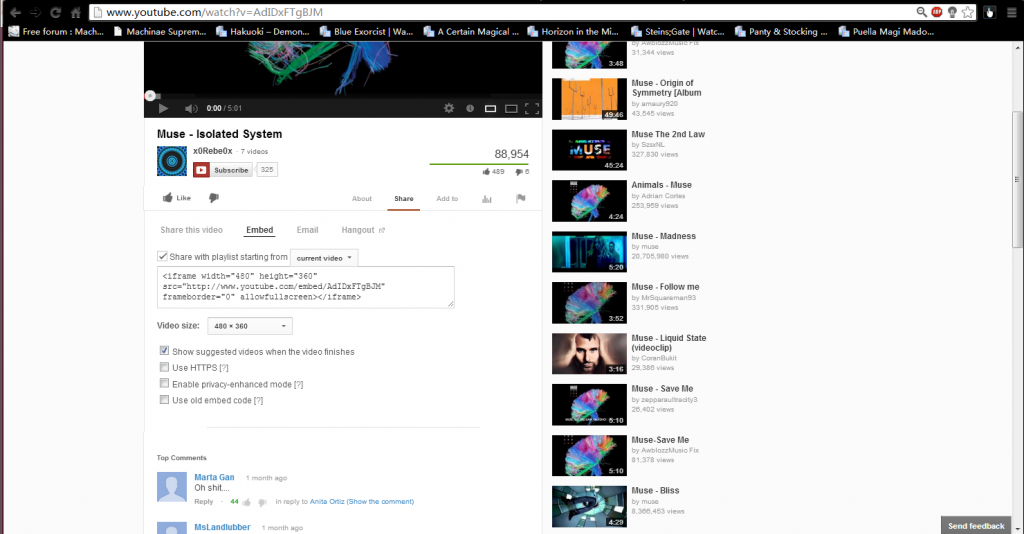Open Muse - Bliss suggested video title
Image resolution: width=1024 pixels, height=534 pixels.
(x=655, y=491)
